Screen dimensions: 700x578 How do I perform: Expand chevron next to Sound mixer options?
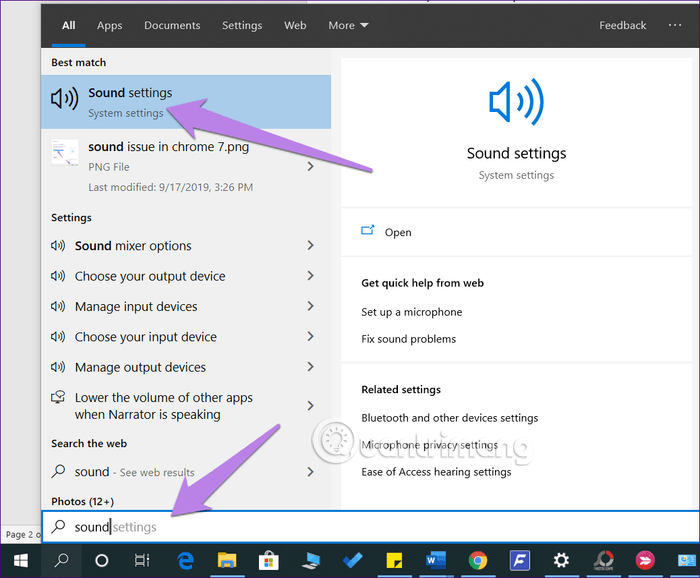[x=311, y=245]
